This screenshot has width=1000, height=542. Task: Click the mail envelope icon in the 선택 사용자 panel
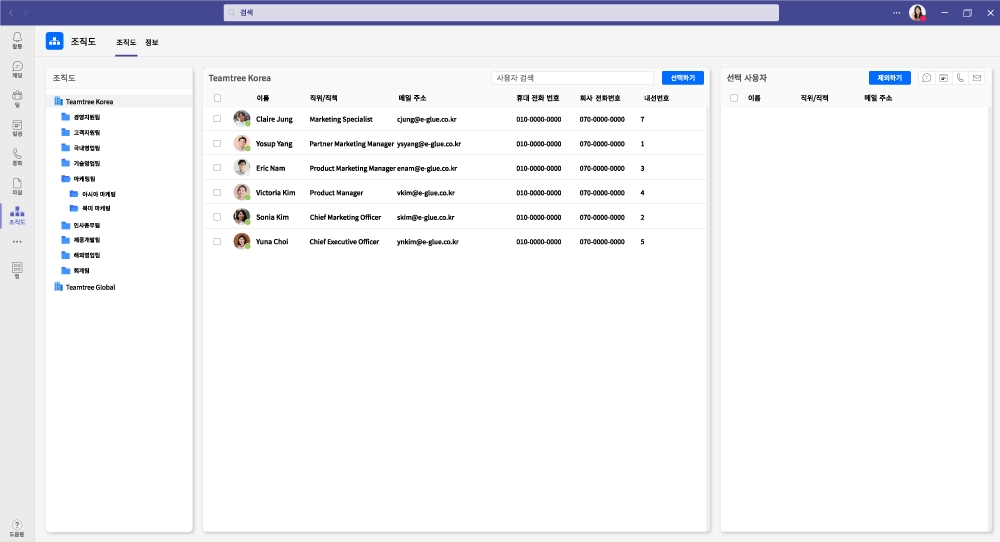point(977,78)
